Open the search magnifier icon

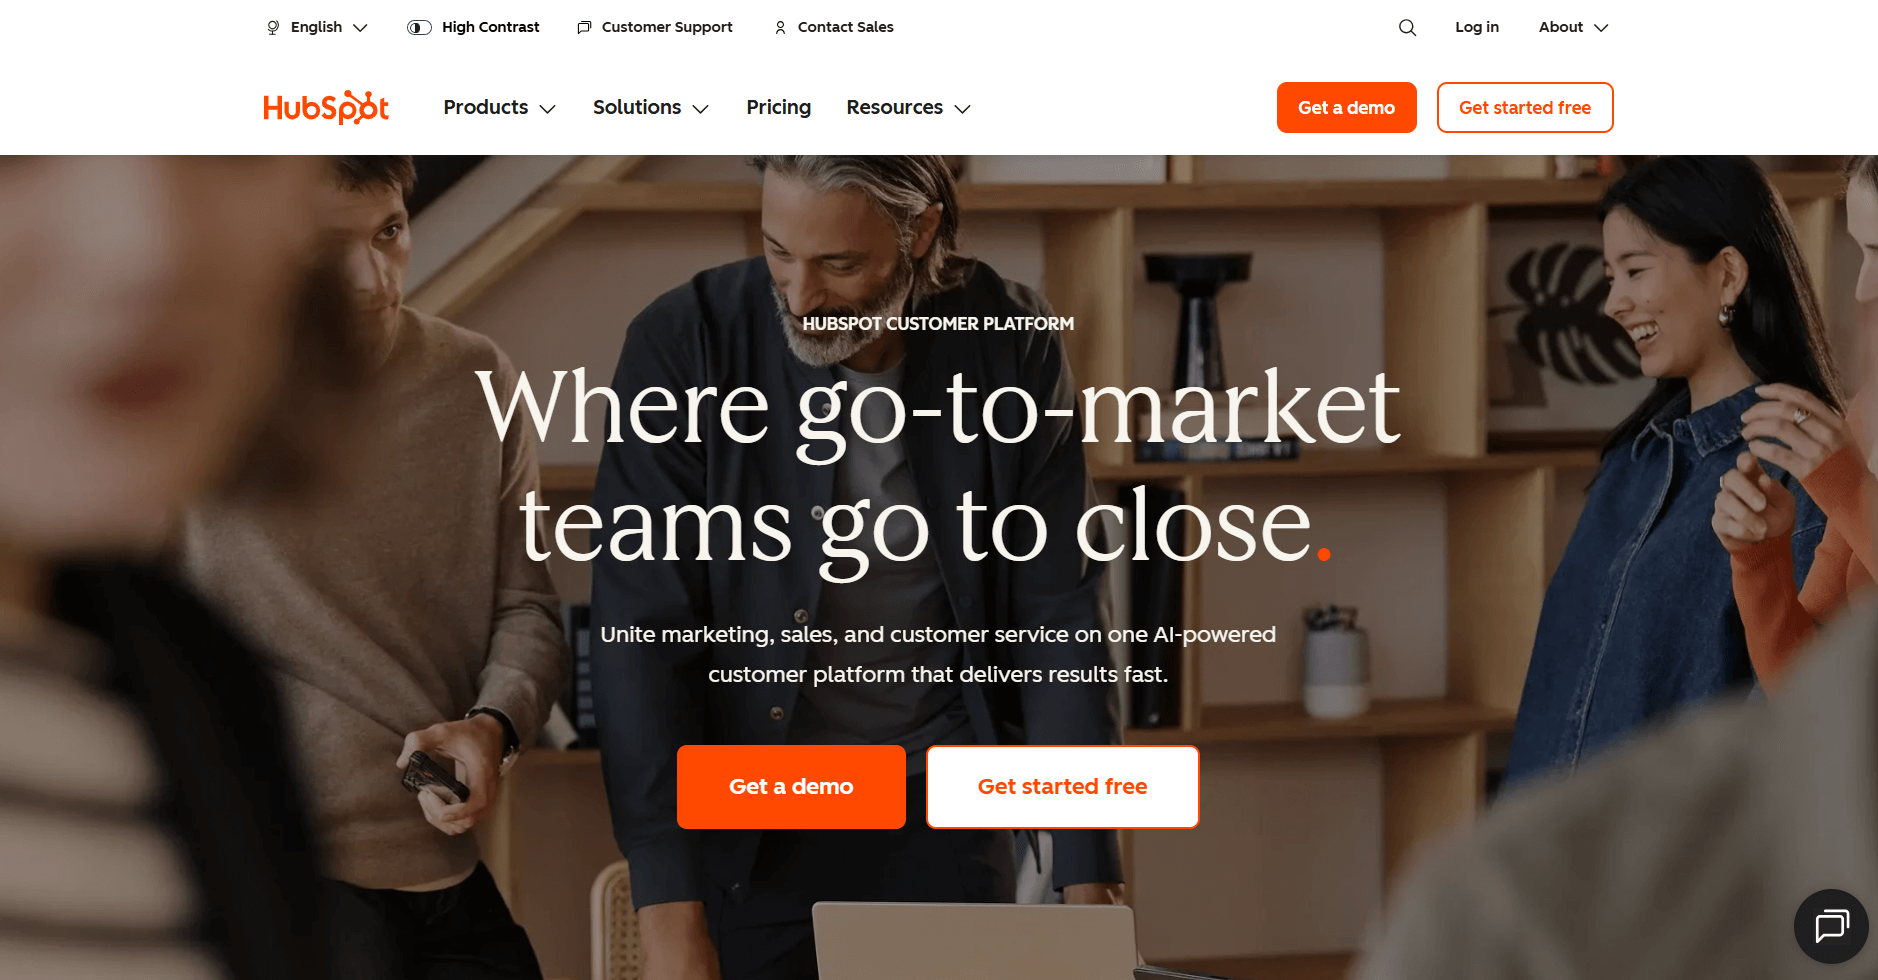click(1407, 27)
